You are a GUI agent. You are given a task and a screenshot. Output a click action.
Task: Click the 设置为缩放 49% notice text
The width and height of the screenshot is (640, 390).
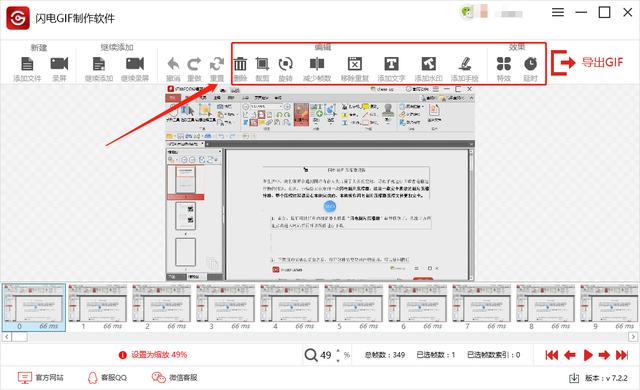(159, 355)
